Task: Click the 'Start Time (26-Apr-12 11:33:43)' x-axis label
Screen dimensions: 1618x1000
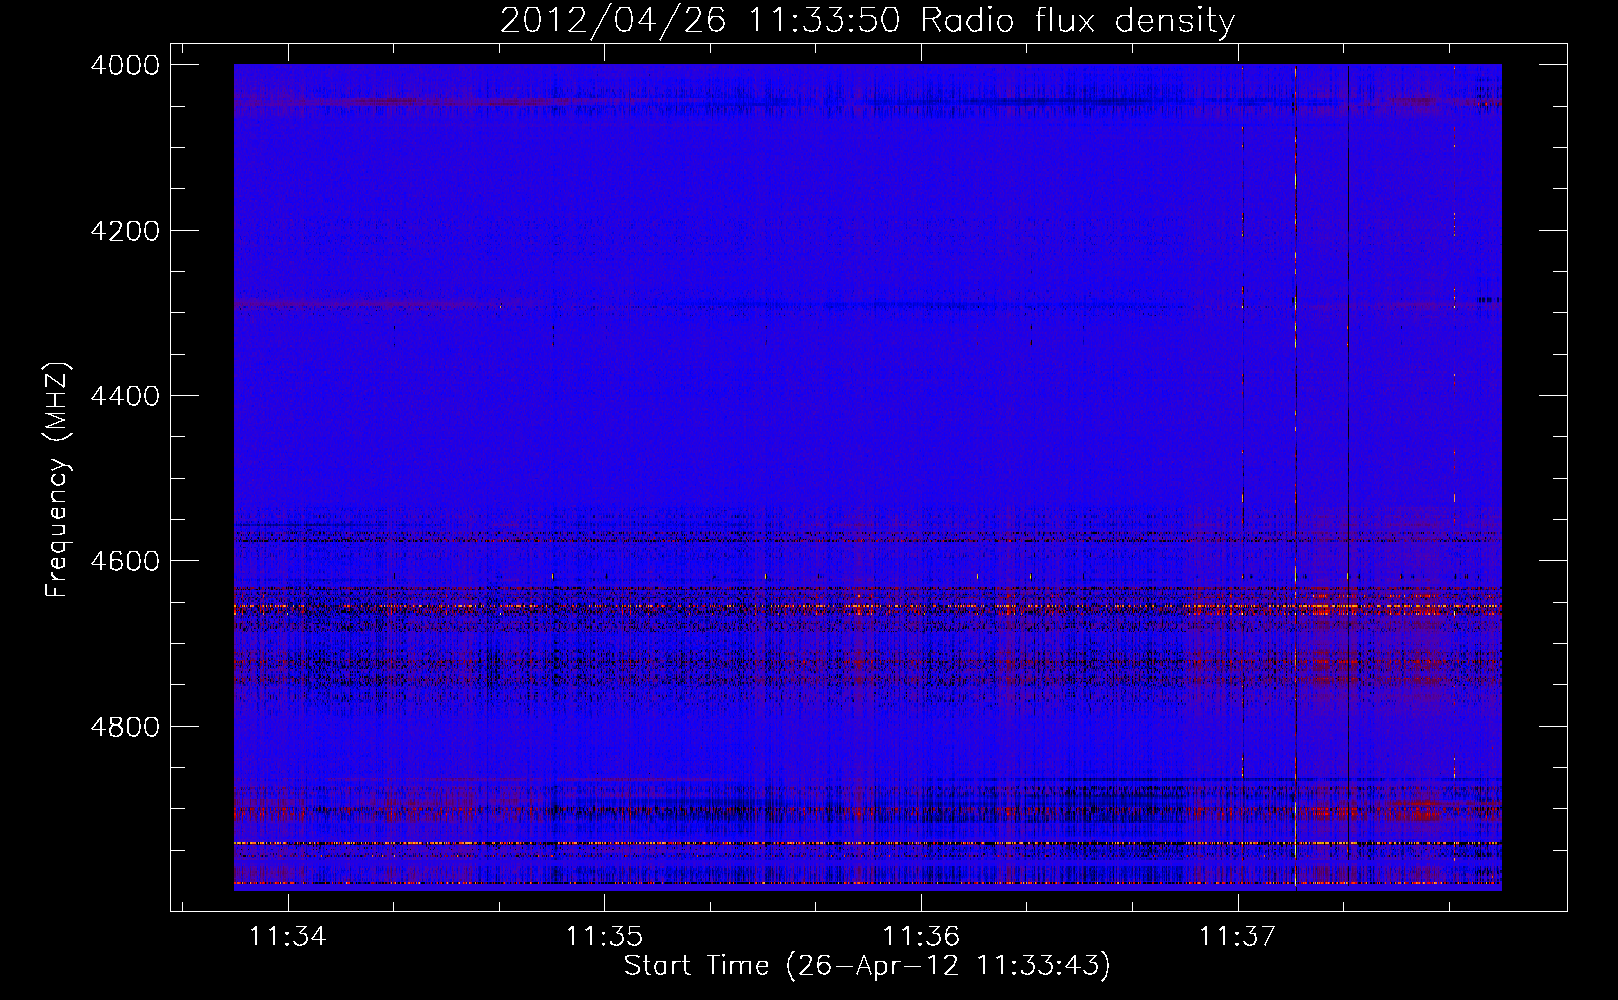Action: pyautogui.click(x=867, y=966)
